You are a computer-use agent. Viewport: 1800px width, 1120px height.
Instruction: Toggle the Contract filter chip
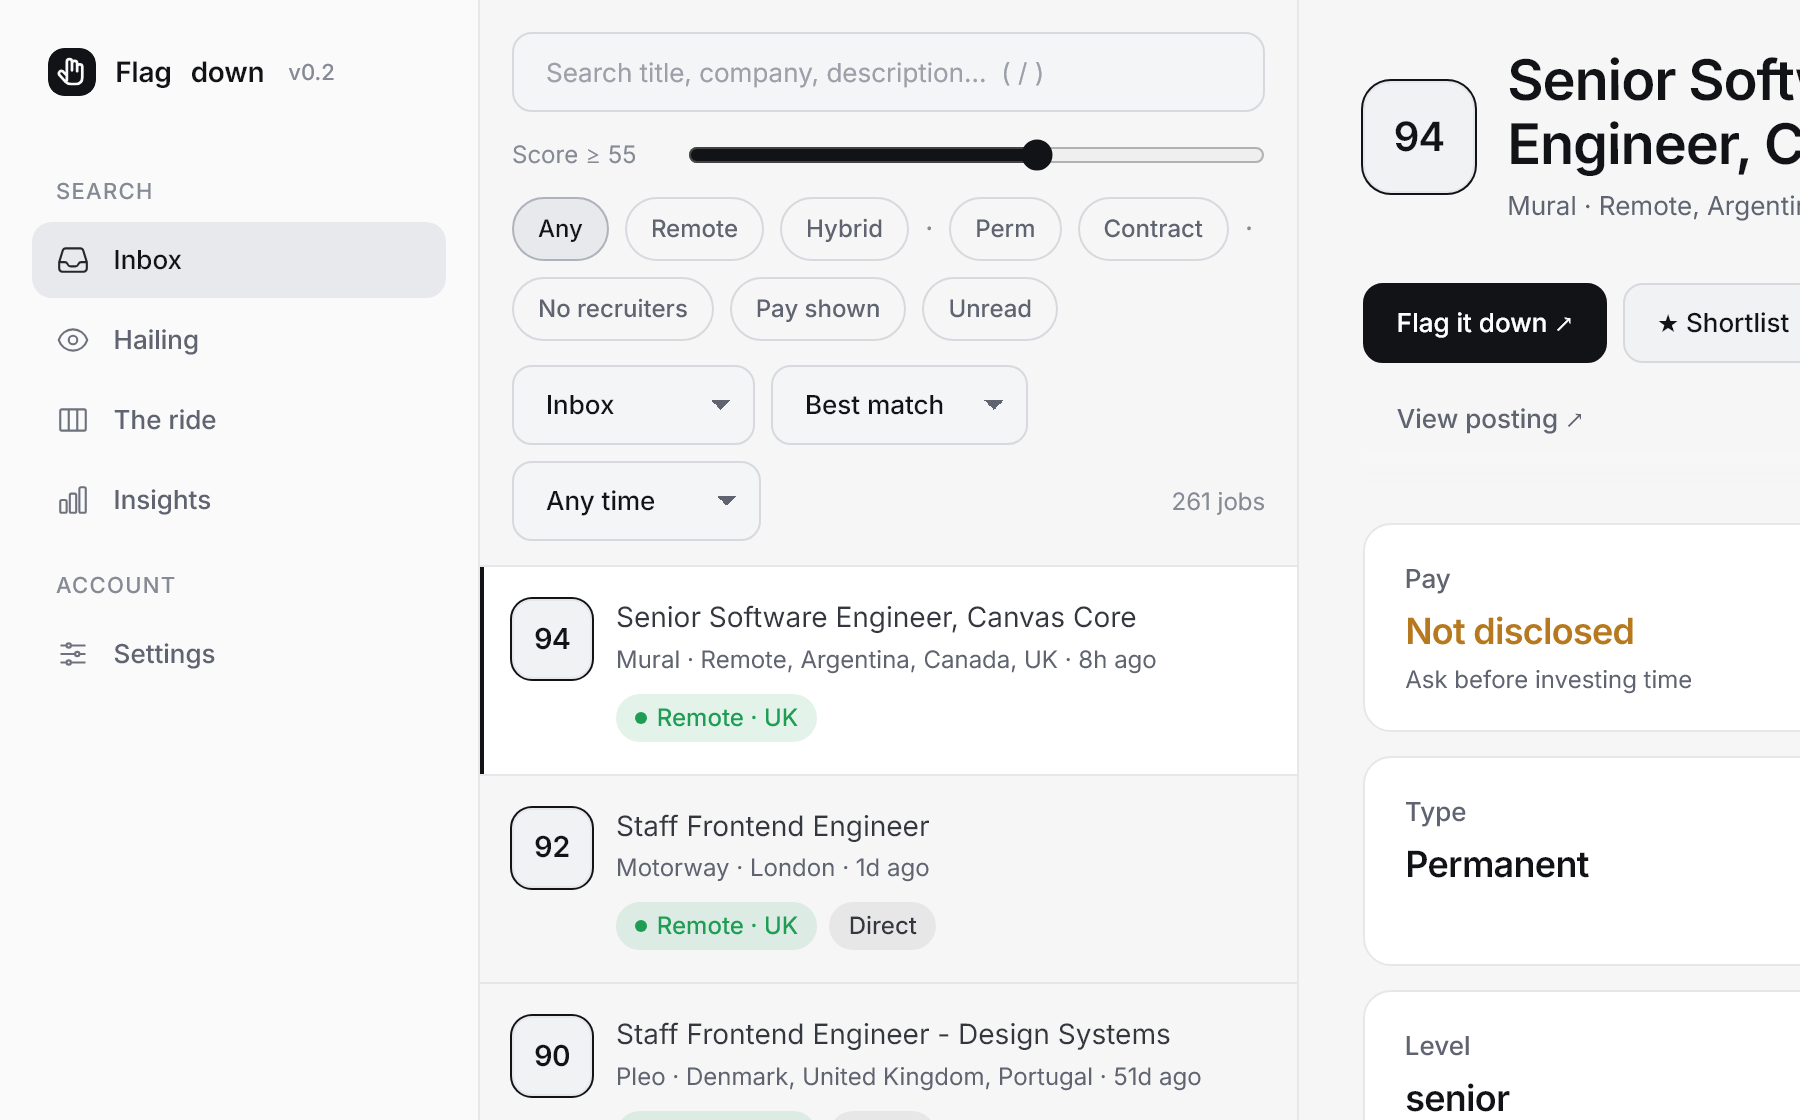[1153, 229]
